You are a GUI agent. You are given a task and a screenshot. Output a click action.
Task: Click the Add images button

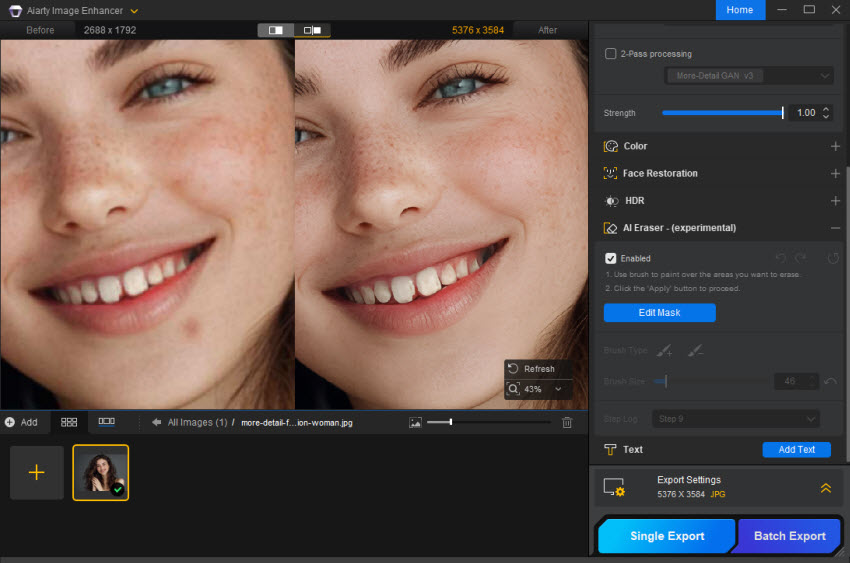22,422
